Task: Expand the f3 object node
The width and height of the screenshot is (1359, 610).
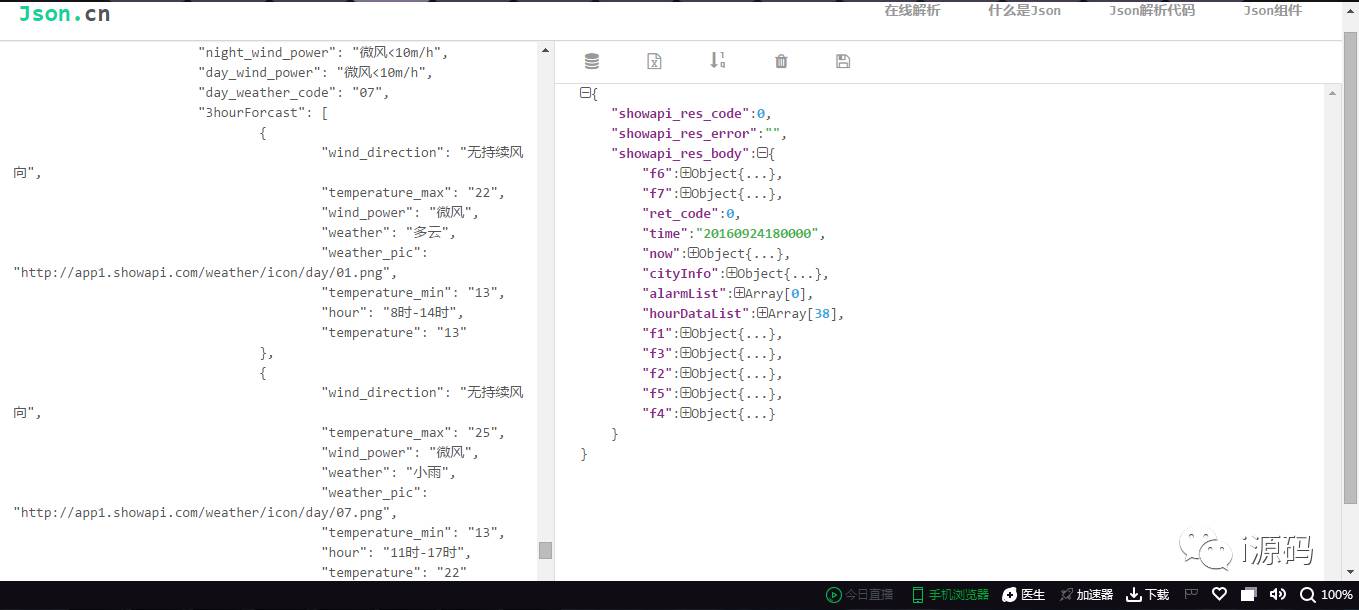Action: coord(686,353)
